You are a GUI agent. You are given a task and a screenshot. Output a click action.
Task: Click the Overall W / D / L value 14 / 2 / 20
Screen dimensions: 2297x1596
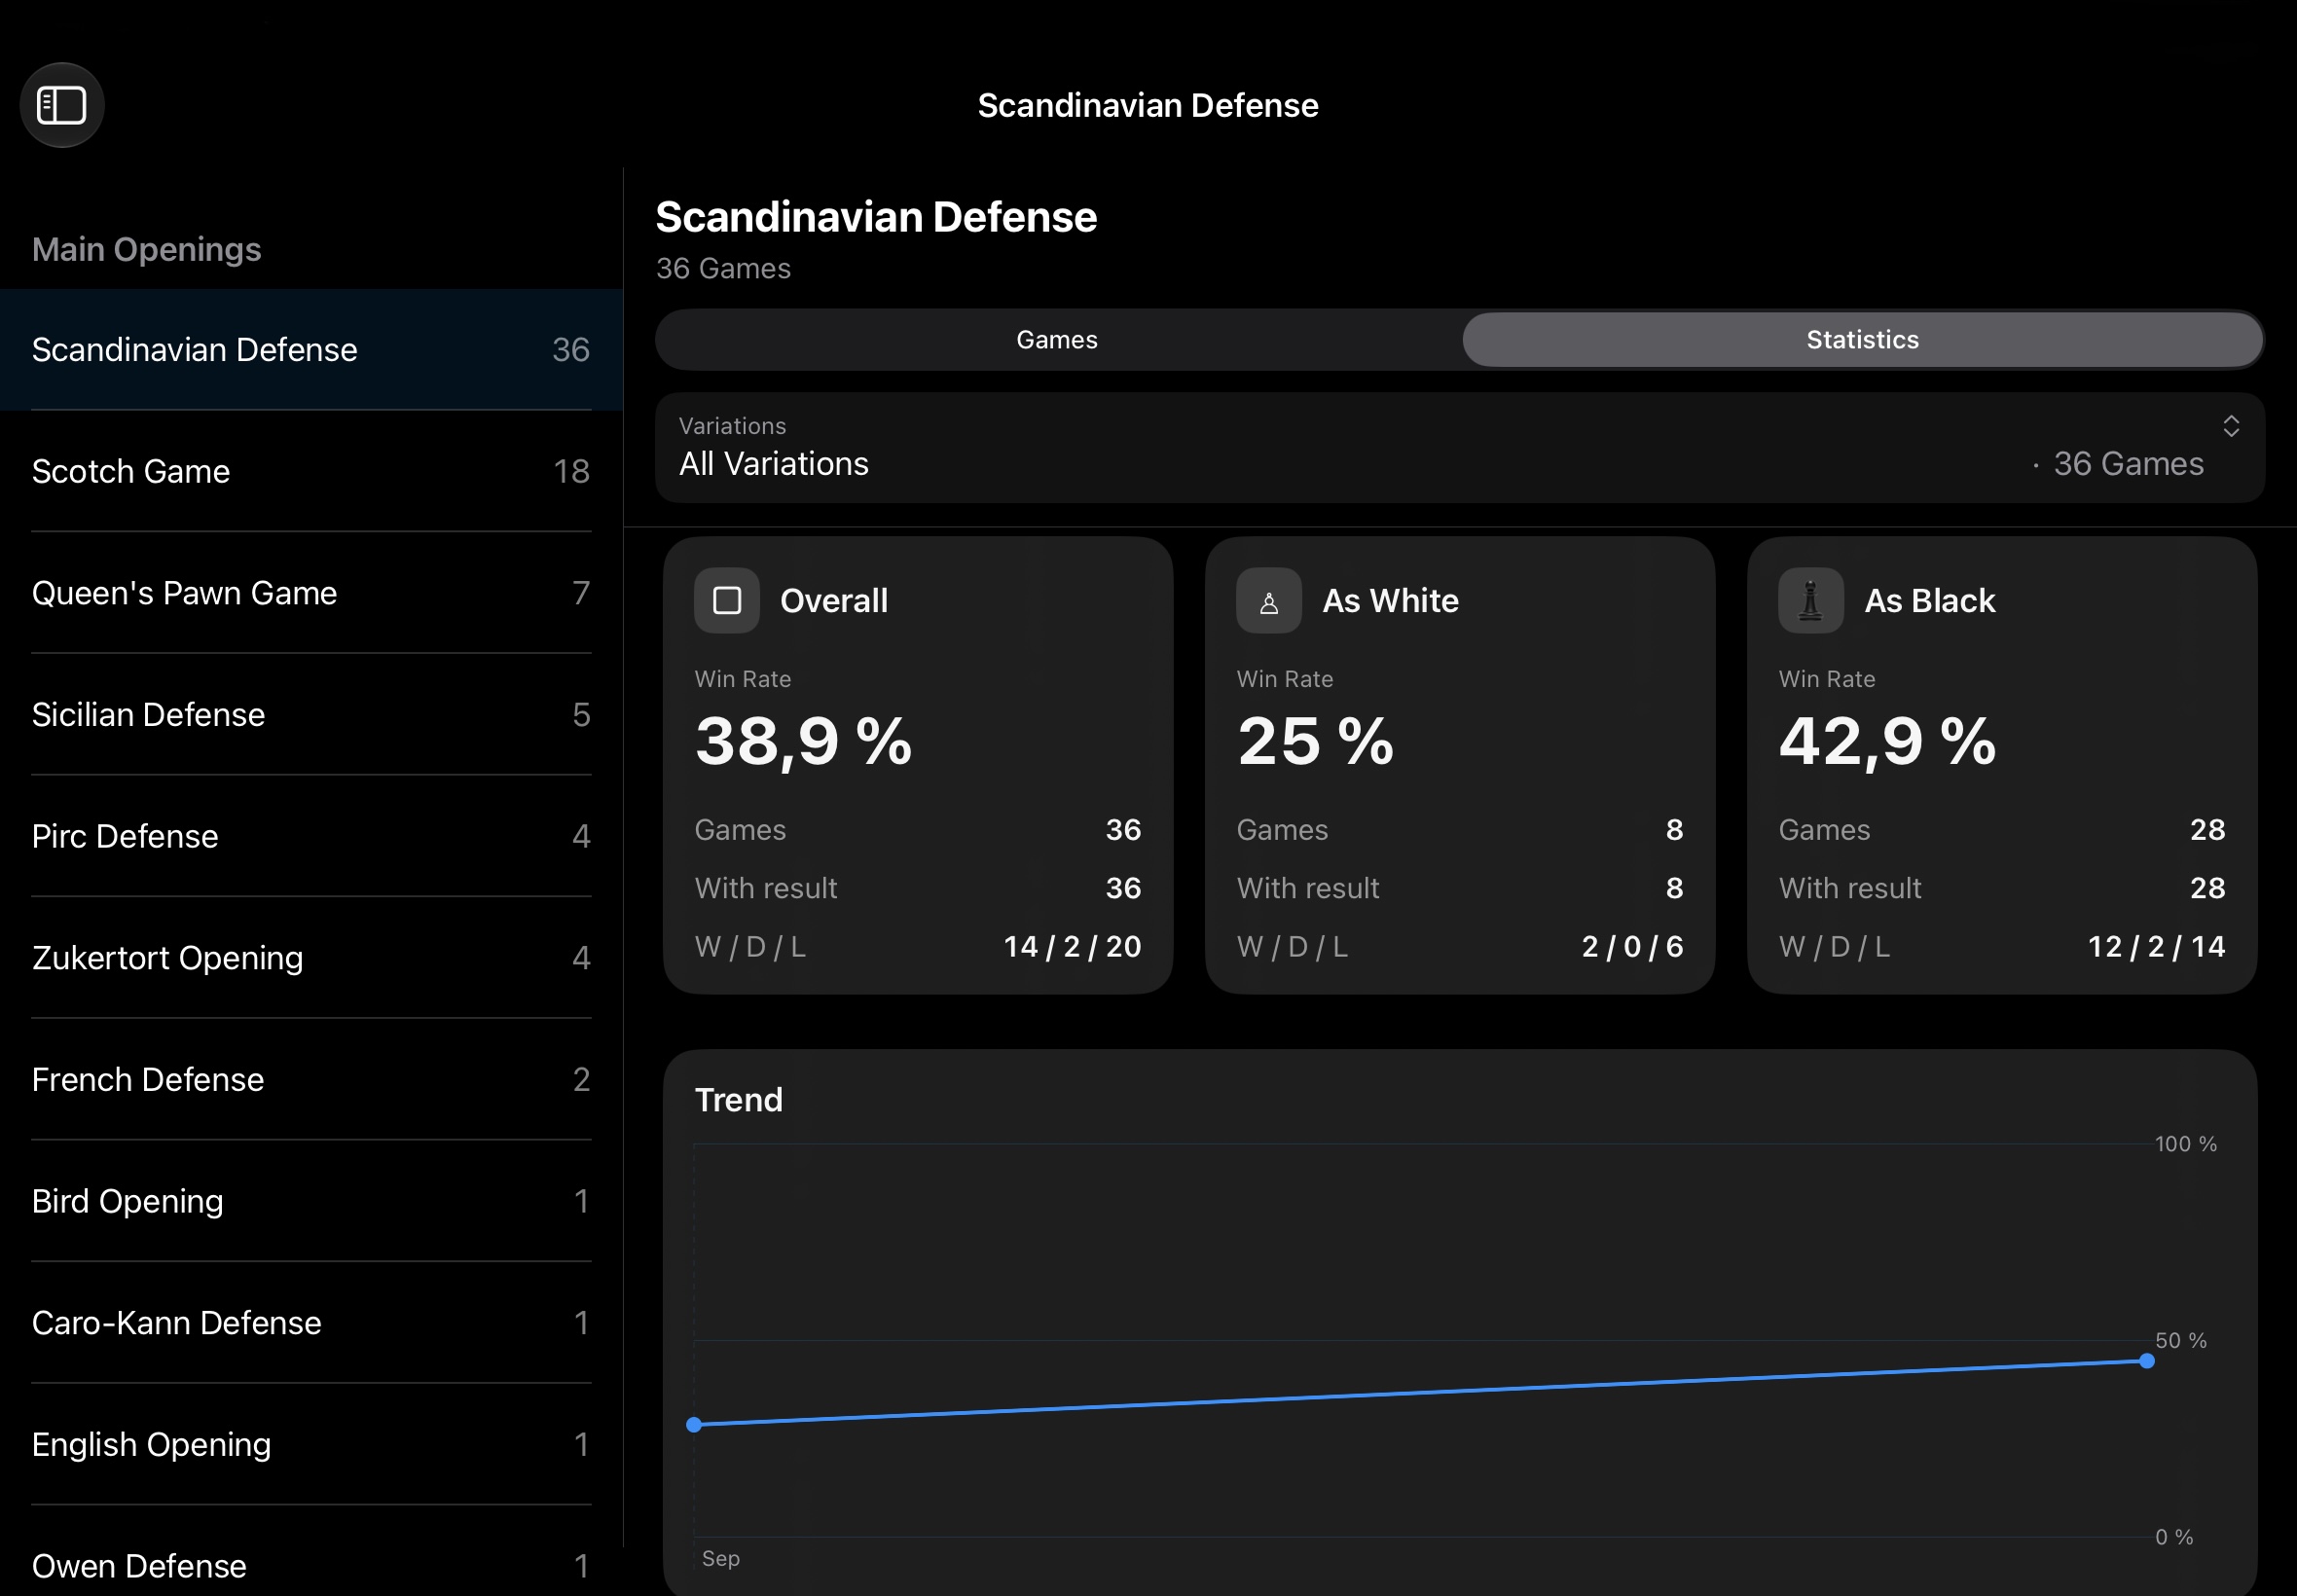pyautogui.click(x=1072, y=946)
